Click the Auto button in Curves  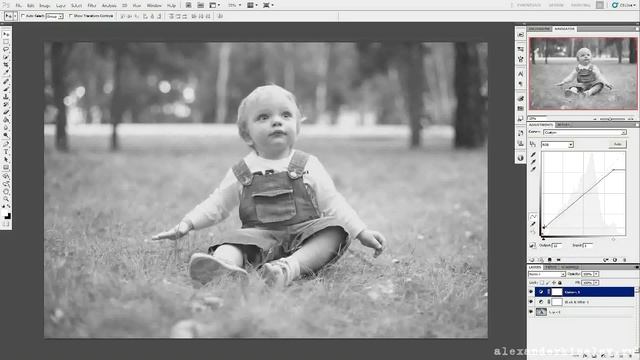pos(617,144)
